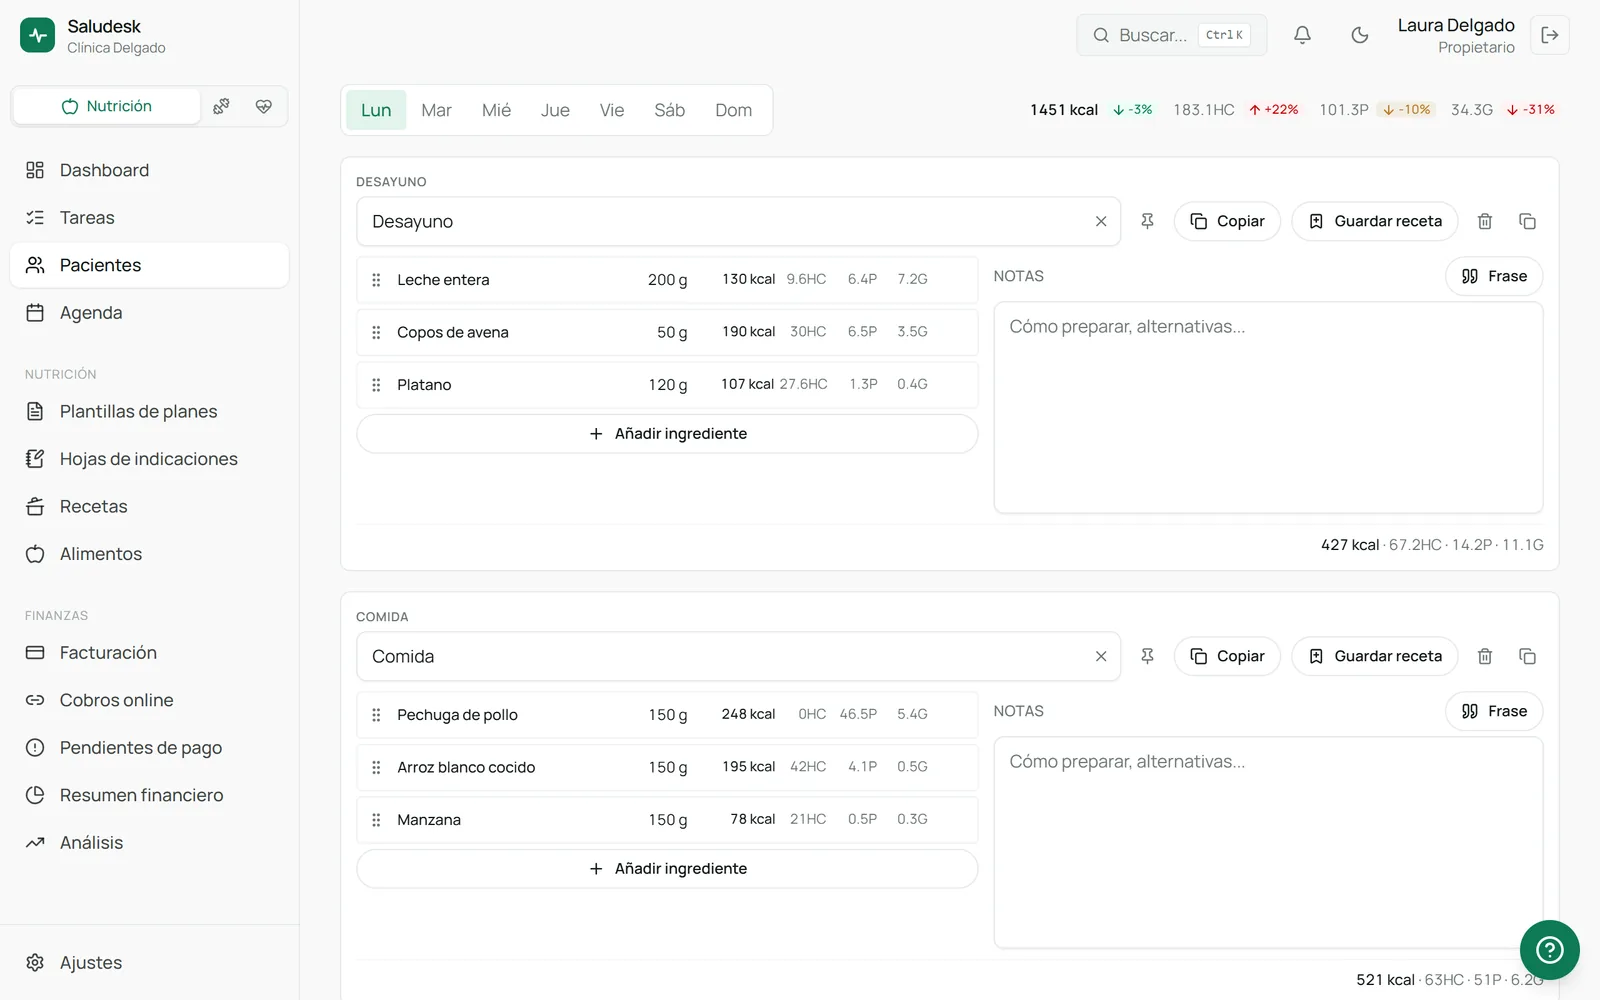Grab the drag handle of Leche entera

coord(376,280)
